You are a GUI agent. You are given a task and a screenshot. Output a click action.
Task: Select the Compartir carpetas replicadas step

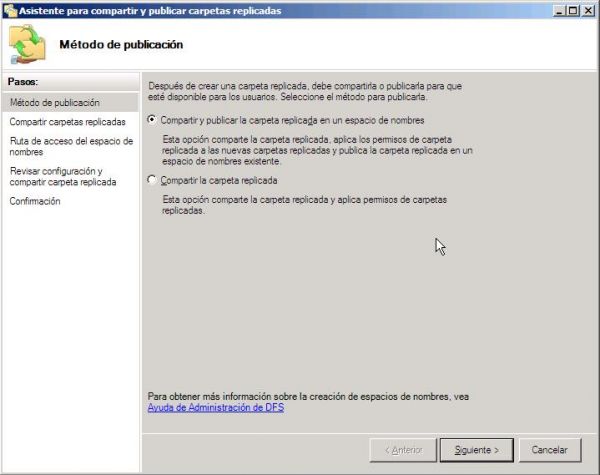[68, 122]
